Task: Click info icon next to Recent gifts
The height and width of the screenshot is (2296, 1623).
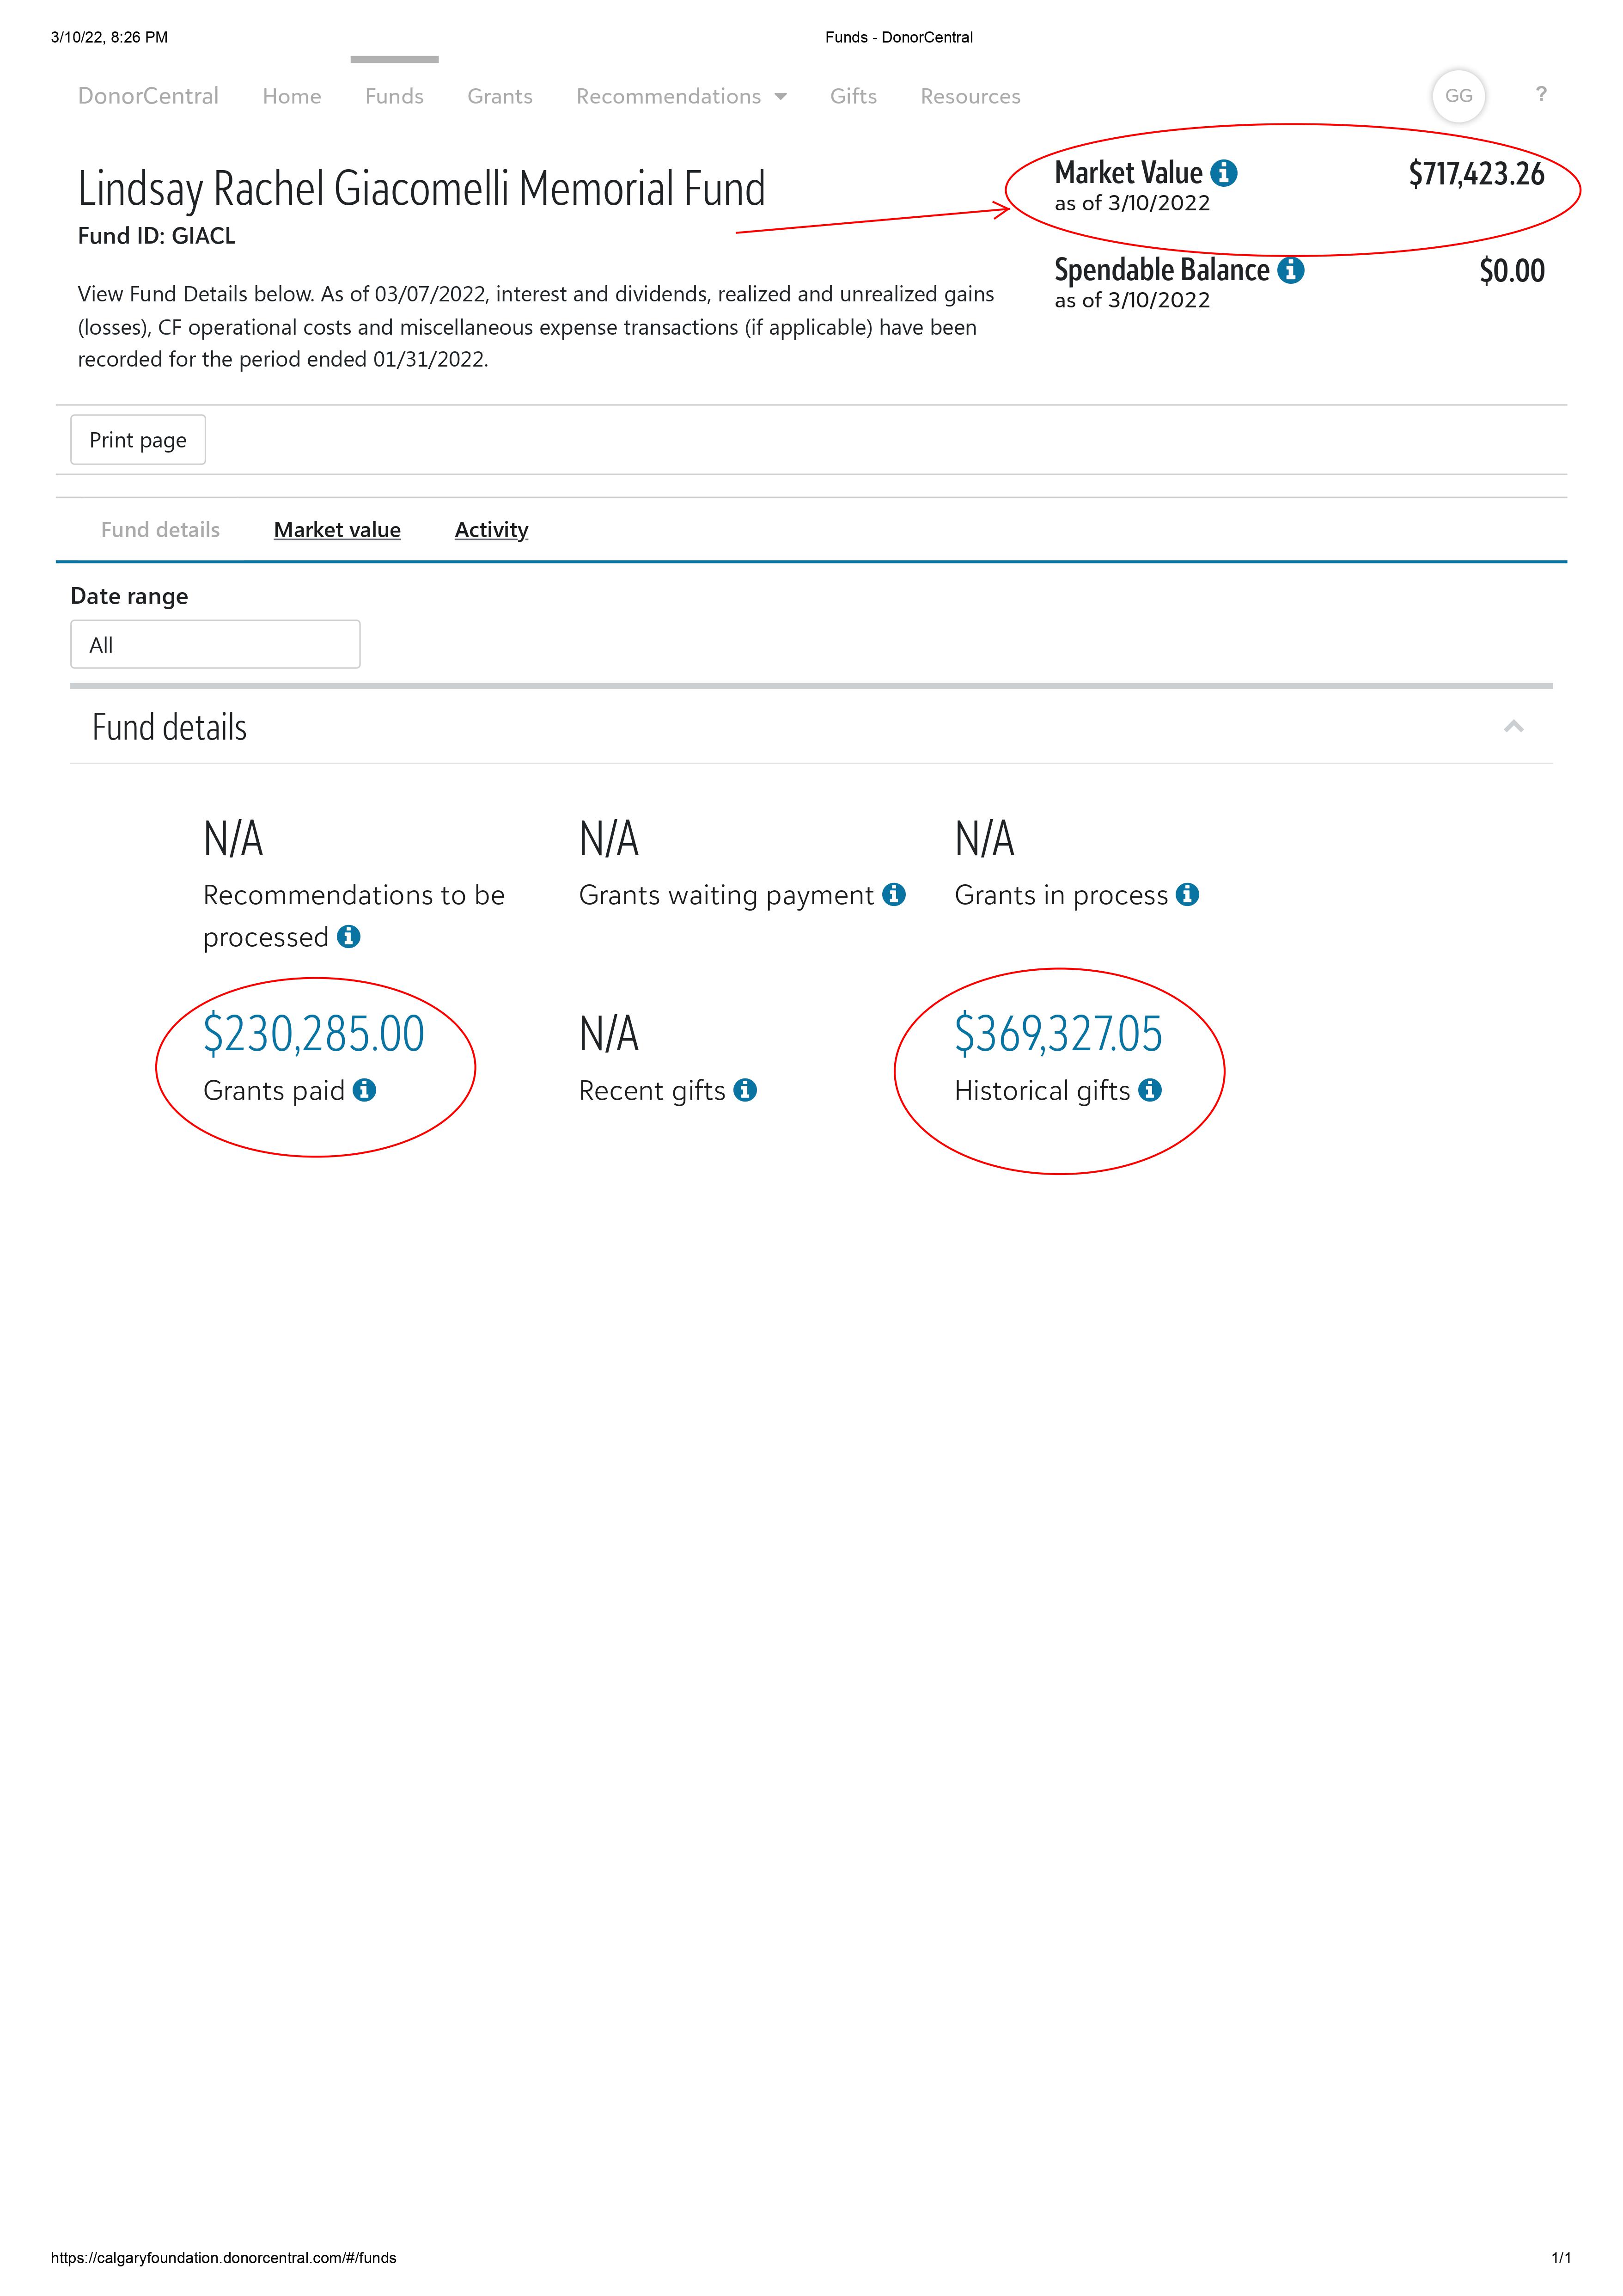Action: [745, 1090]
